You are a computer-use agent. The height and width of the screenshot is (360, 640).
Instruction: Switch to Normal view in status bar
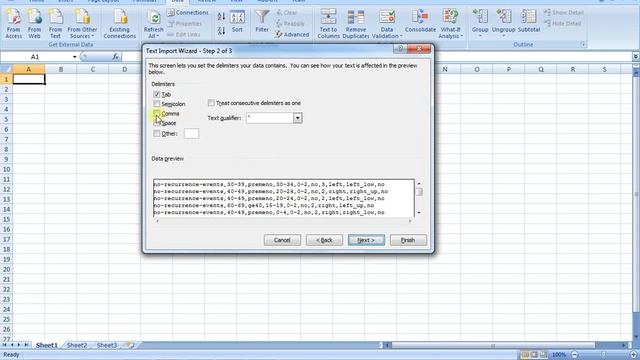525,355
